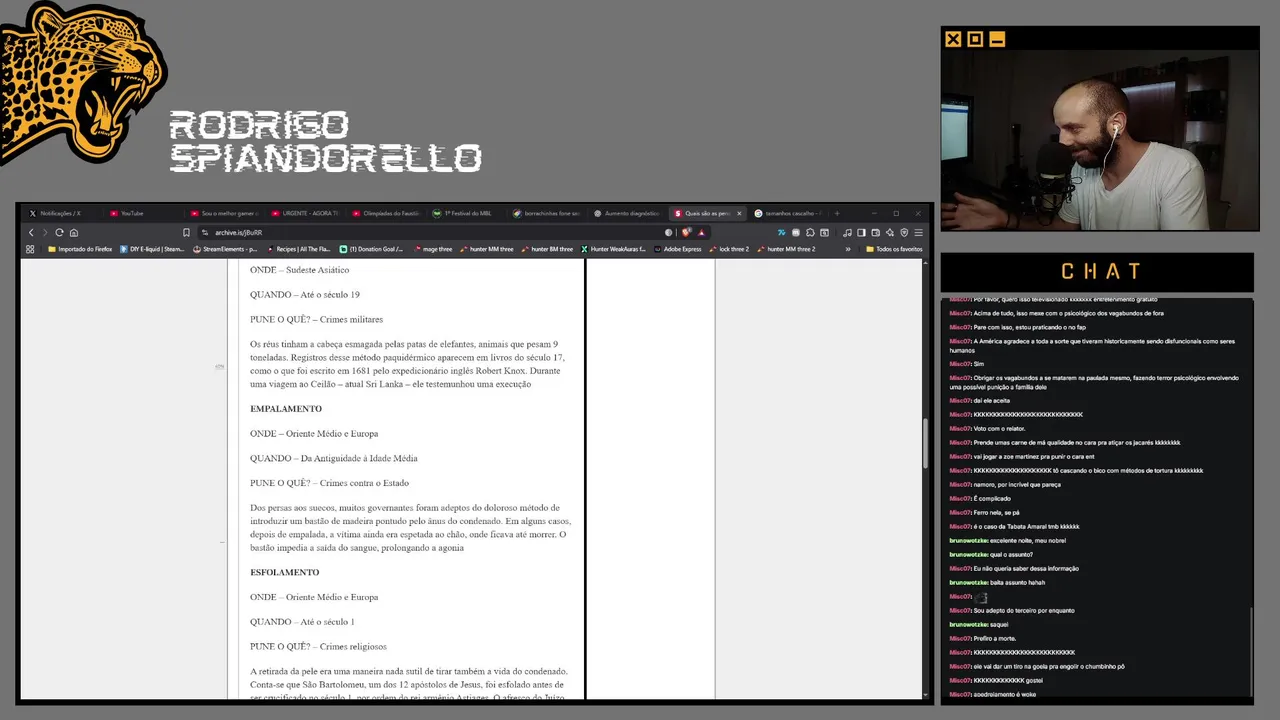This screenshot has width=1280, height=720.
Task: Open the hunter MM three 2 bookmark
Action: tap(786, 249)
